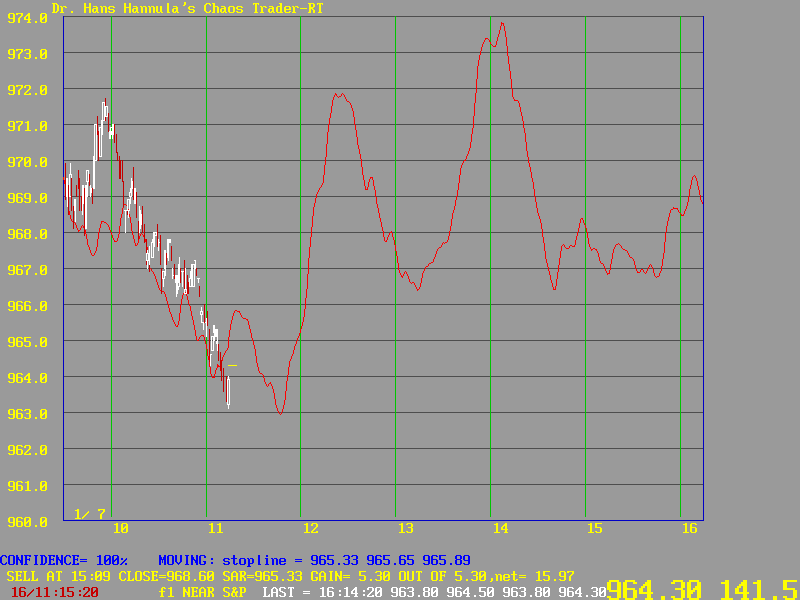Screen dimensions: 800x600
Task: Click the CLOSE=968.60 value
Action: pyautogui.click(x=167, y=577)
